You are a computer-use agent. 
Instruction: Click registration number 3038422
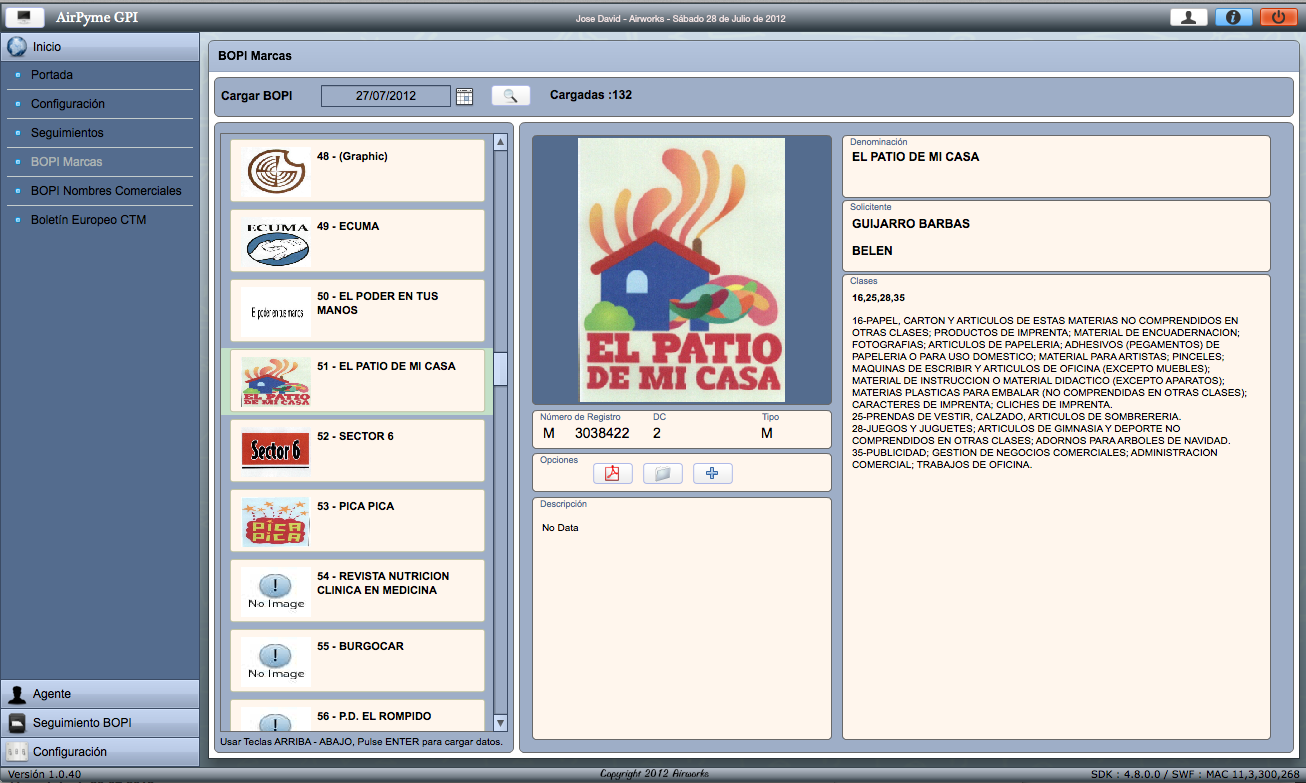602,433
